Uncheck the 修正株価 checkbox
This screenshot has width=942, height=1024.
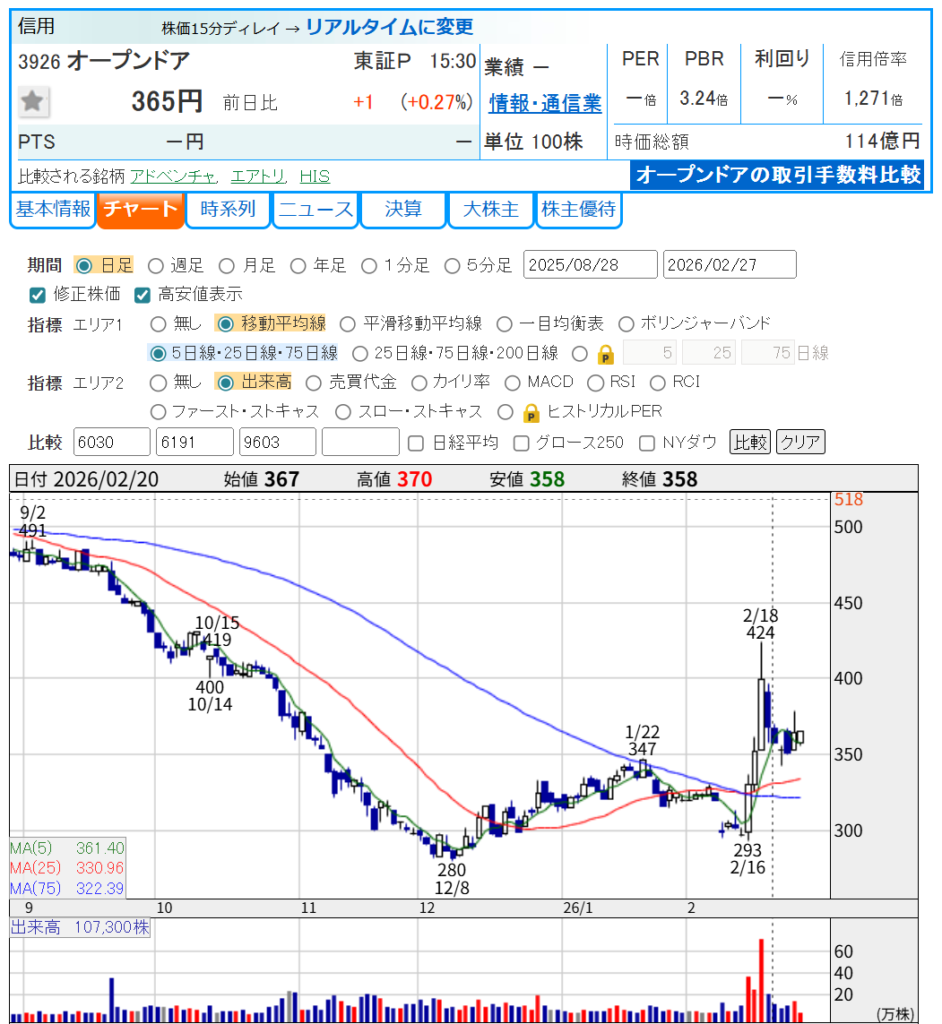tap(37, 295)
